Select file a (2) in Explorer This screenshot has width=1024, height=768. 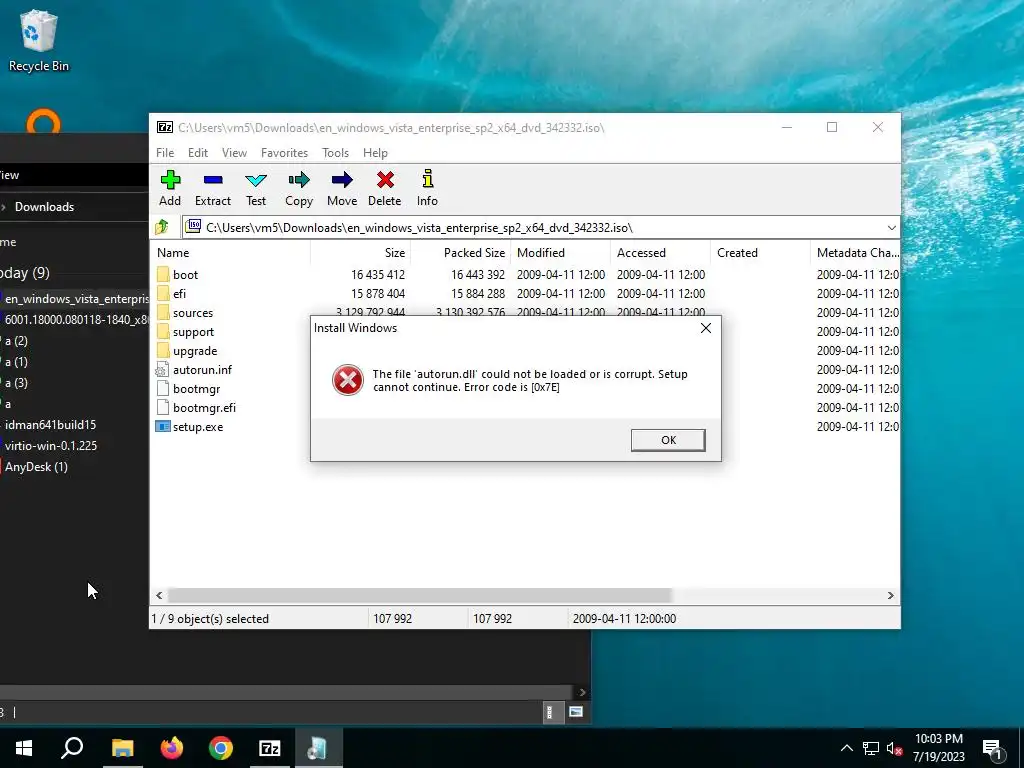(x=16, y=341)
